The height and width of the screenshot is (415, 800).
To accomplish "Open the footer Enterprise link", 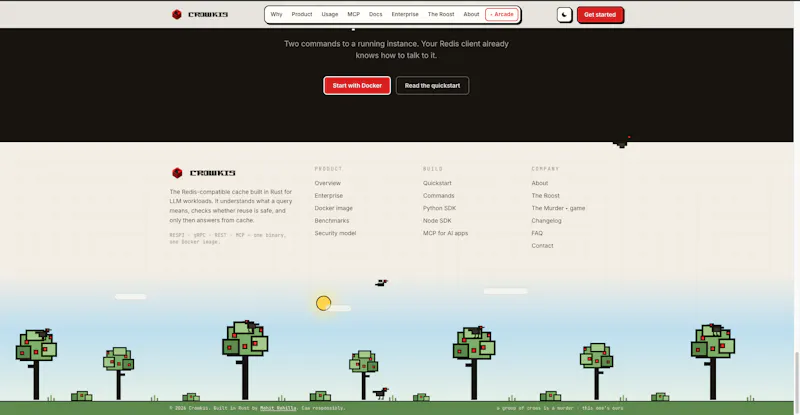I will point(329,196).
